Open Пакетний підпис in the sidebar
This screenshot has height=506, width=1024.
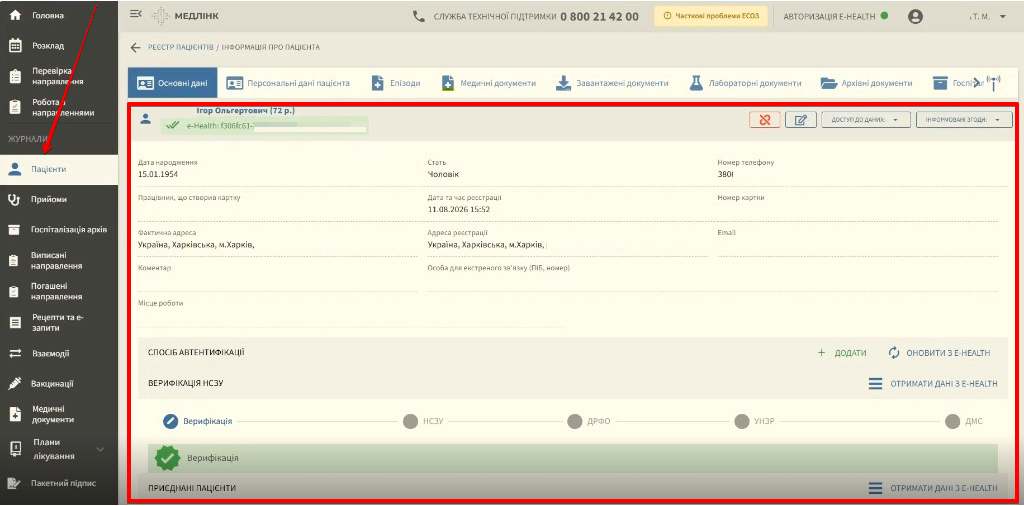[59, 483]
